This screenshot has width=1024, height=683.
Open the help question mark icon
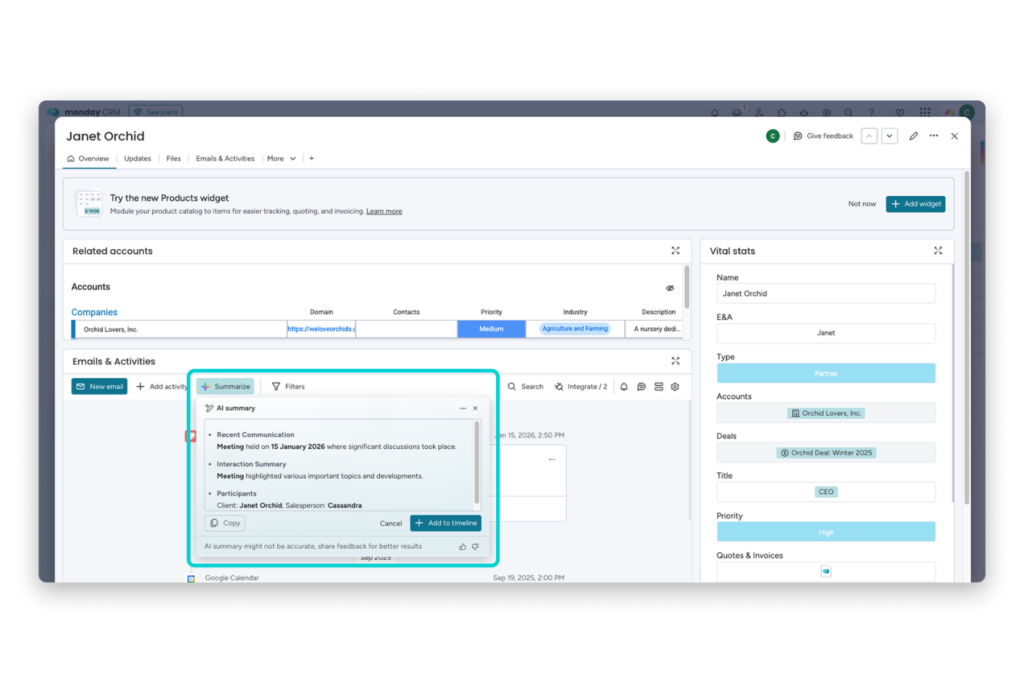point(871,112)
